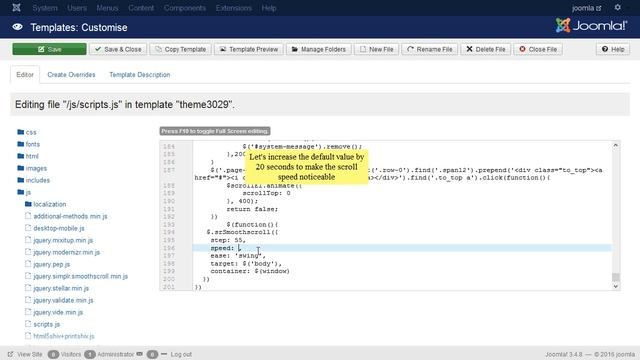Click the Joomla! brand logo at top right
This screenshot has width=640, height=360.
point(591,26)
